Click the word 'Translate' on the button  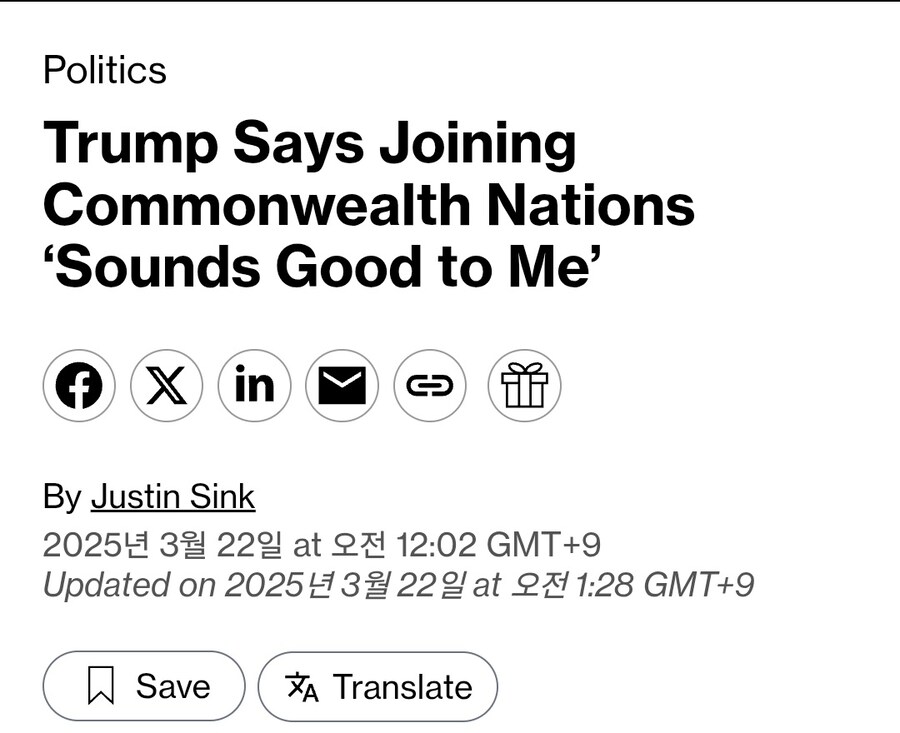[x=402, y=687]
